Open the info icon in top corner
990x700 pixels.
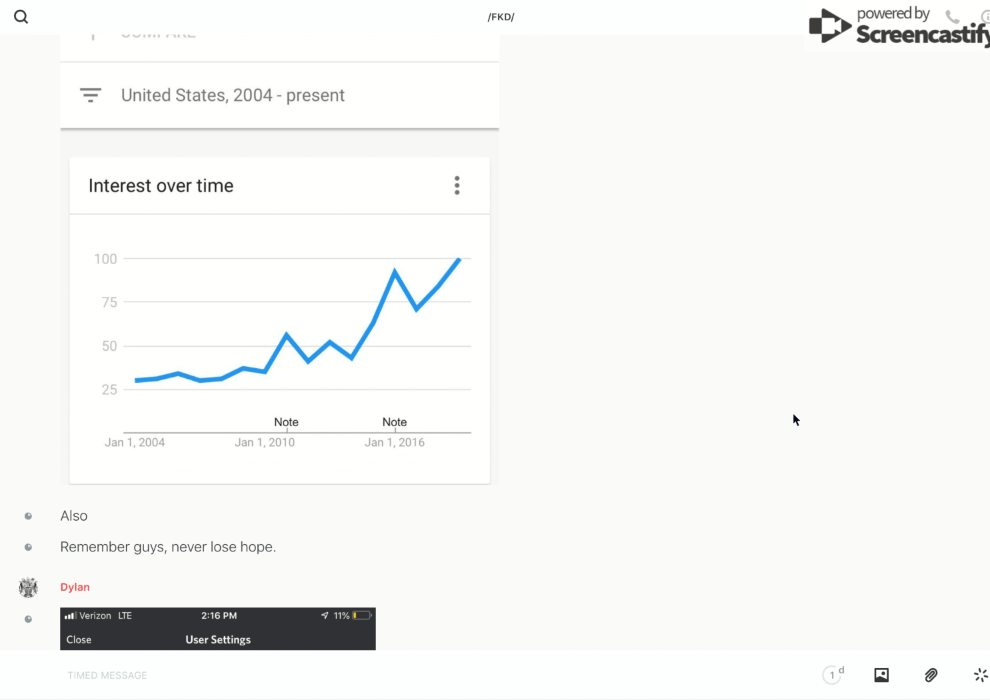coord(984,17)
